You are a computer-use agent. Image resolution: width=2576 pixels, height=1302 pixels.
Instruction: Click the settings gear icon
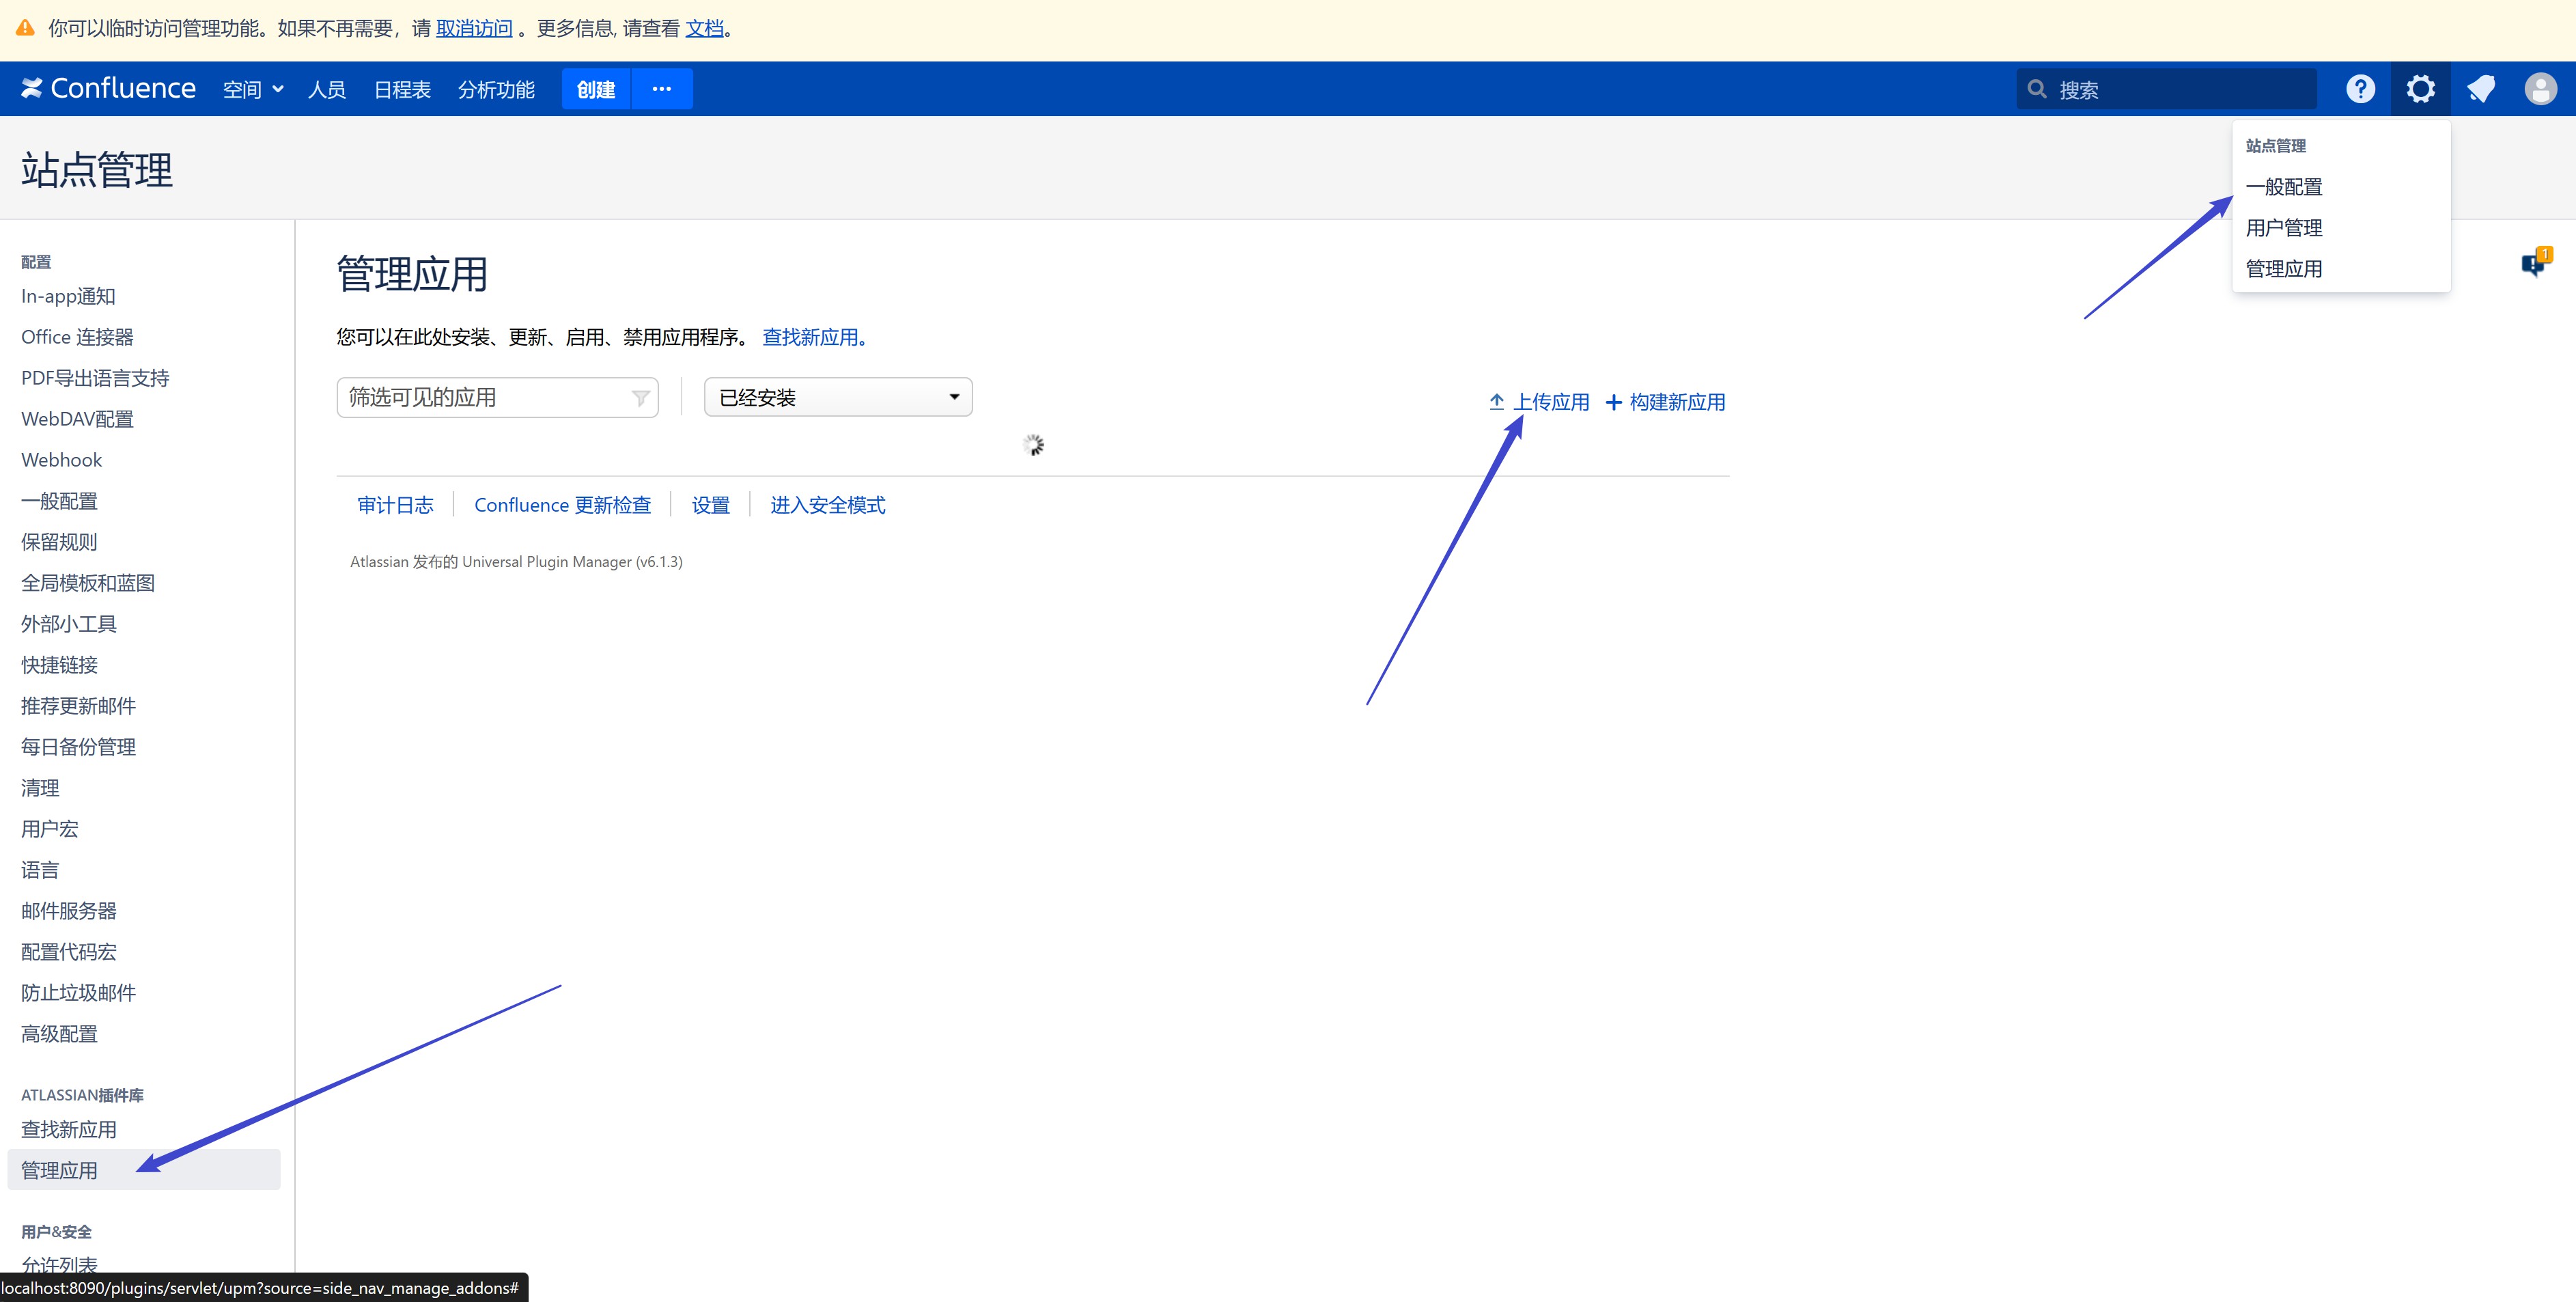(x=2420, y=89)
